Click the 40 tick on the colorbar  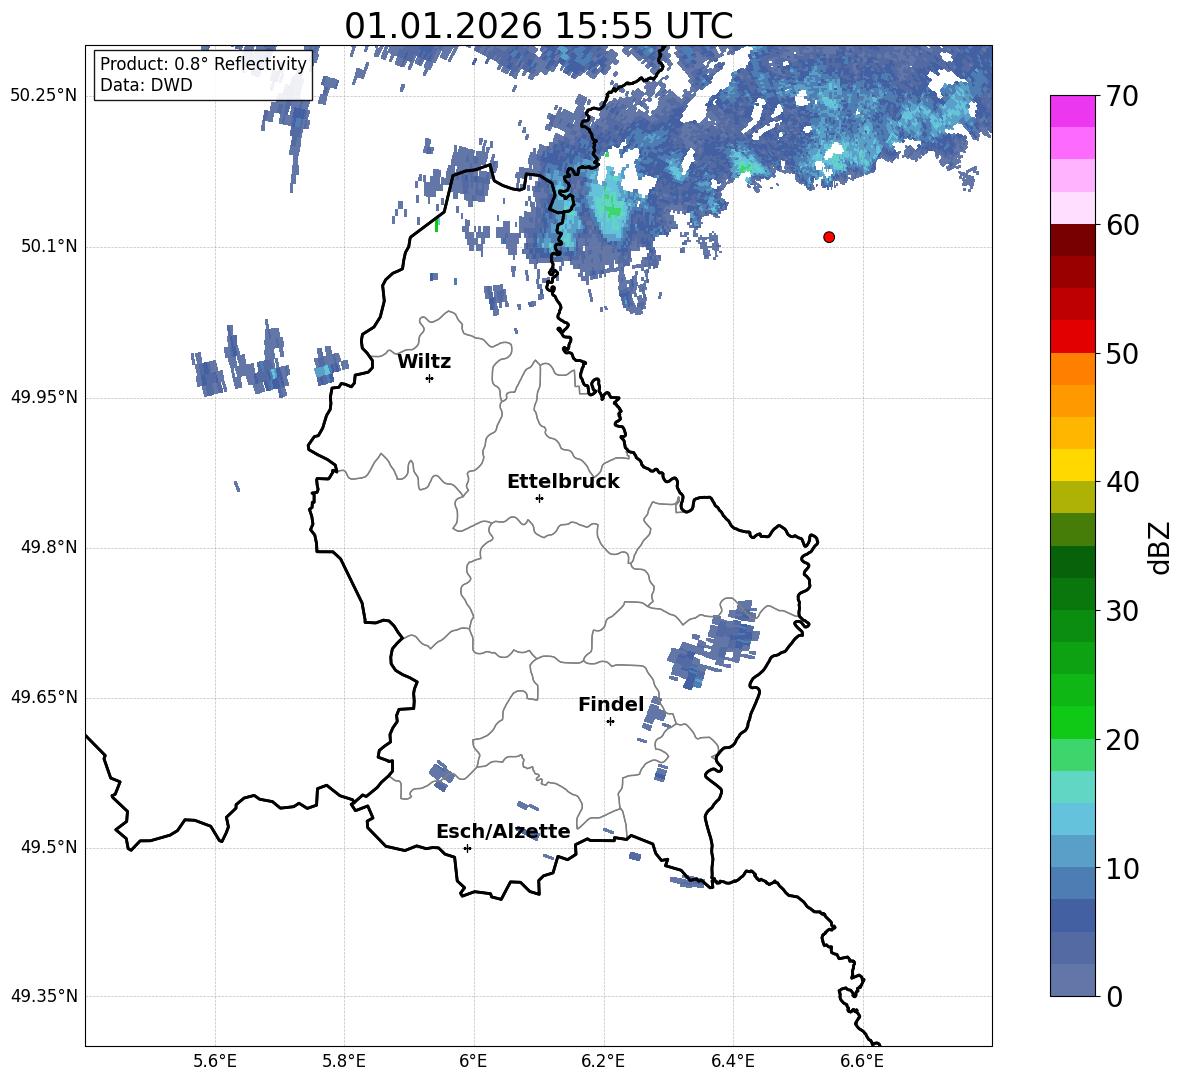click(x=1122, y=482)
